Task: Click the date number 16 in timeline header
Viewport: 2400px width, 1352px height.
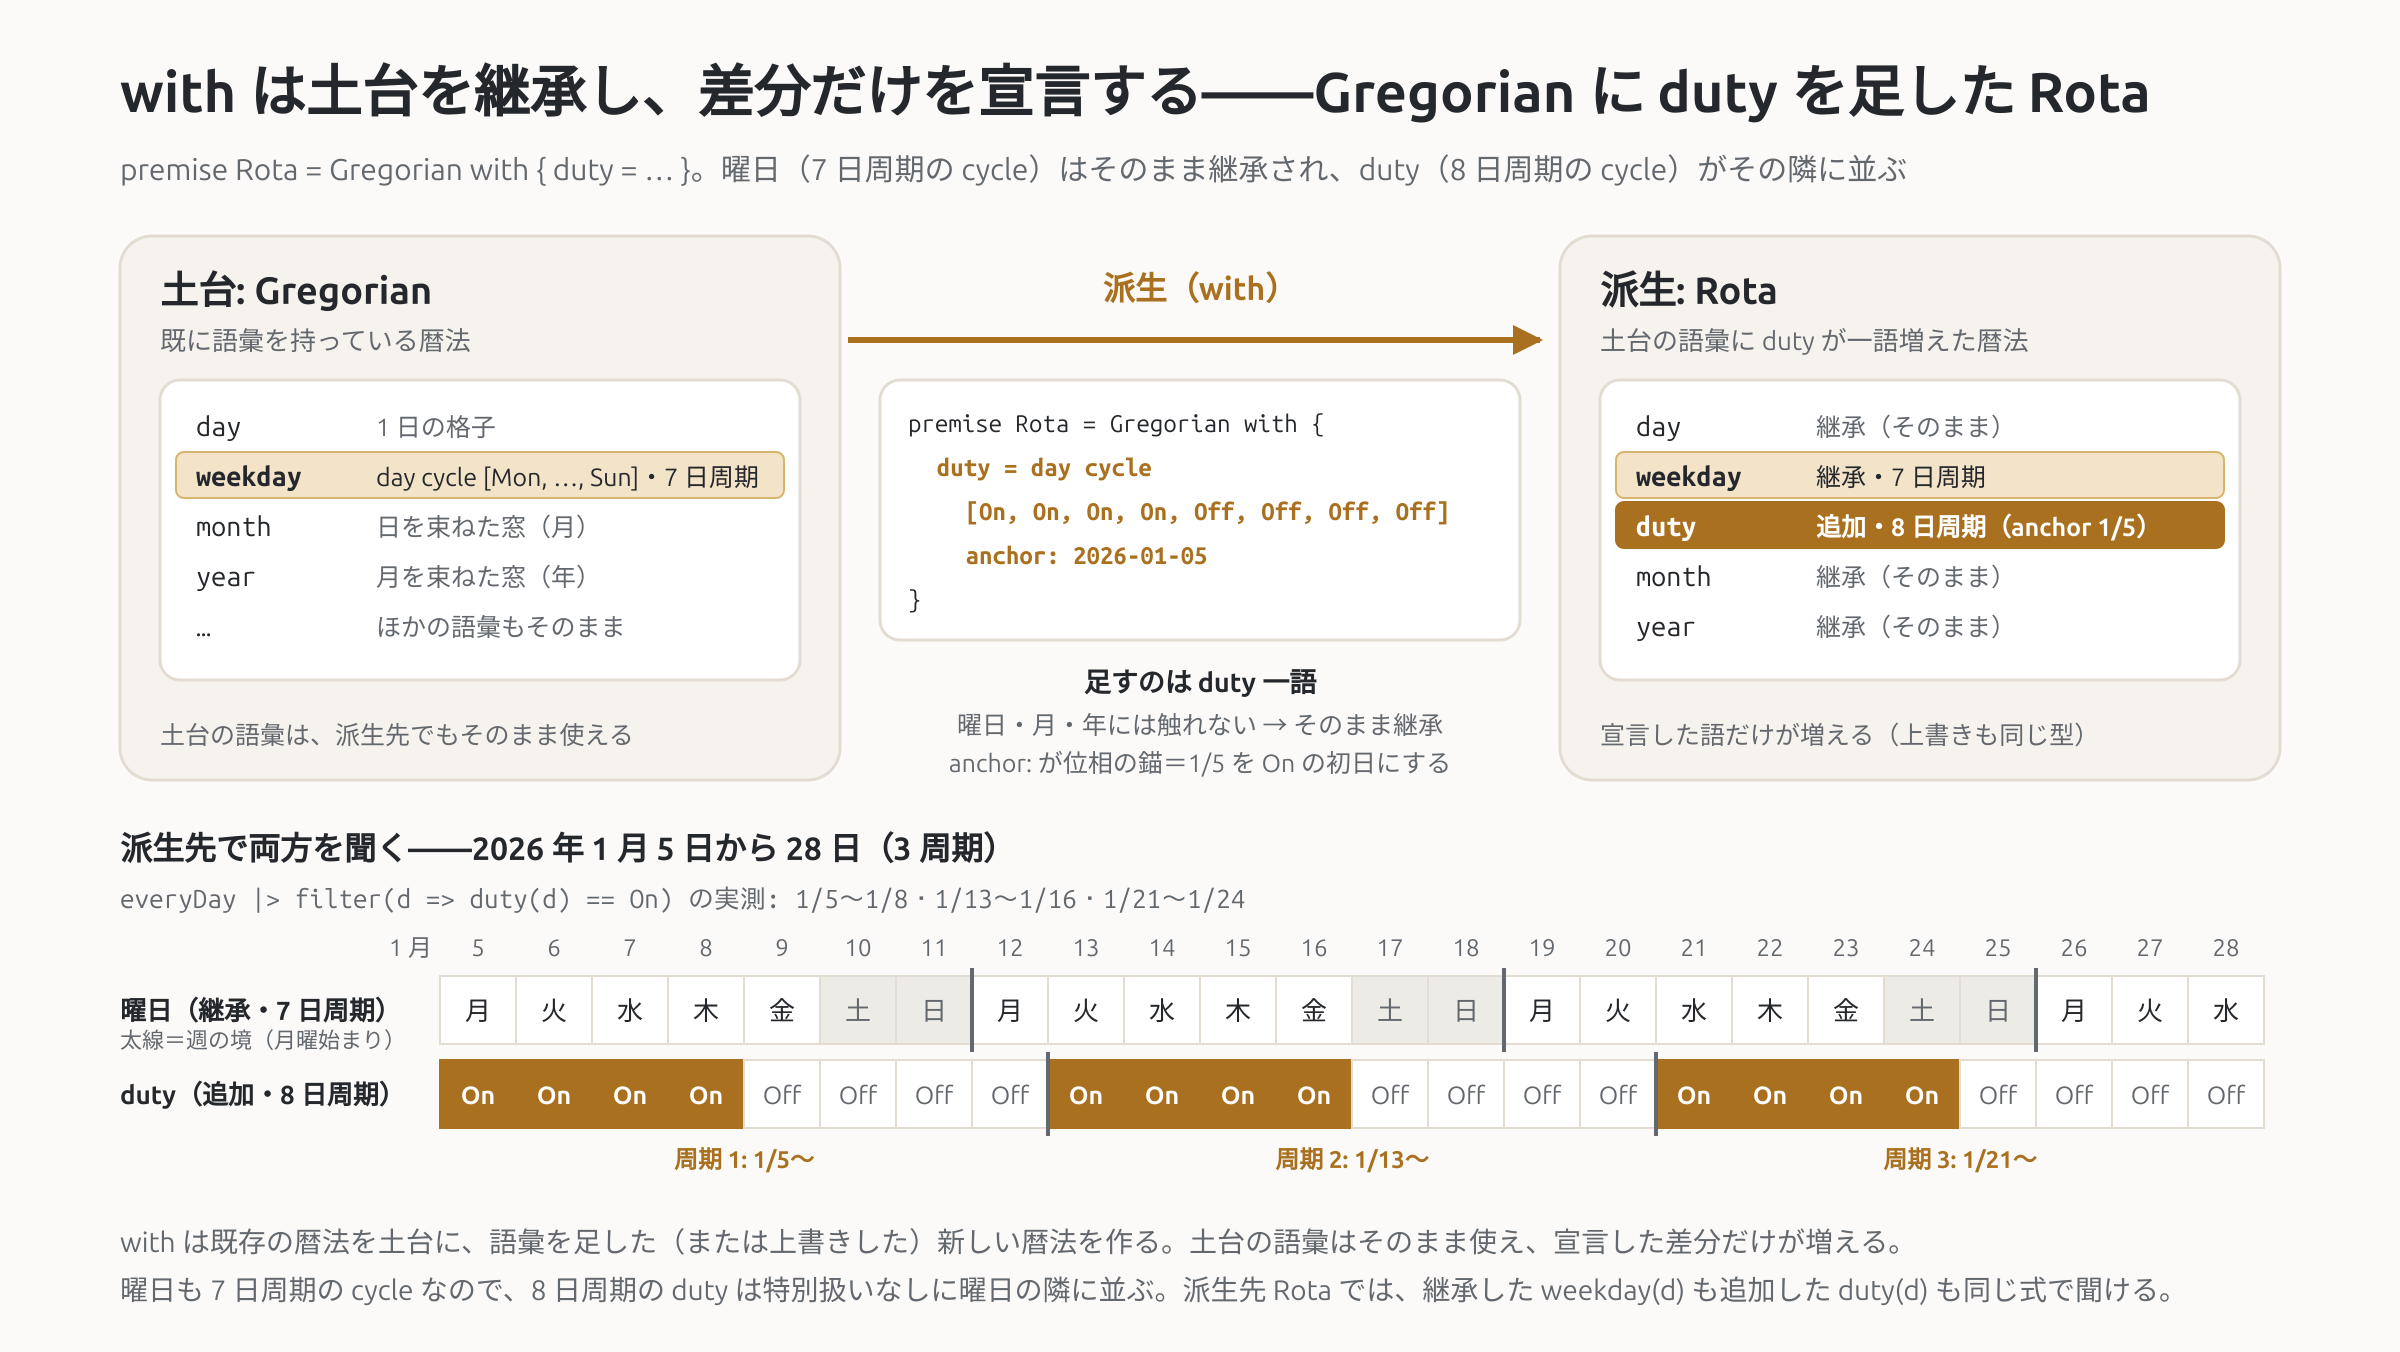Action: click(x=1314, y=947)
